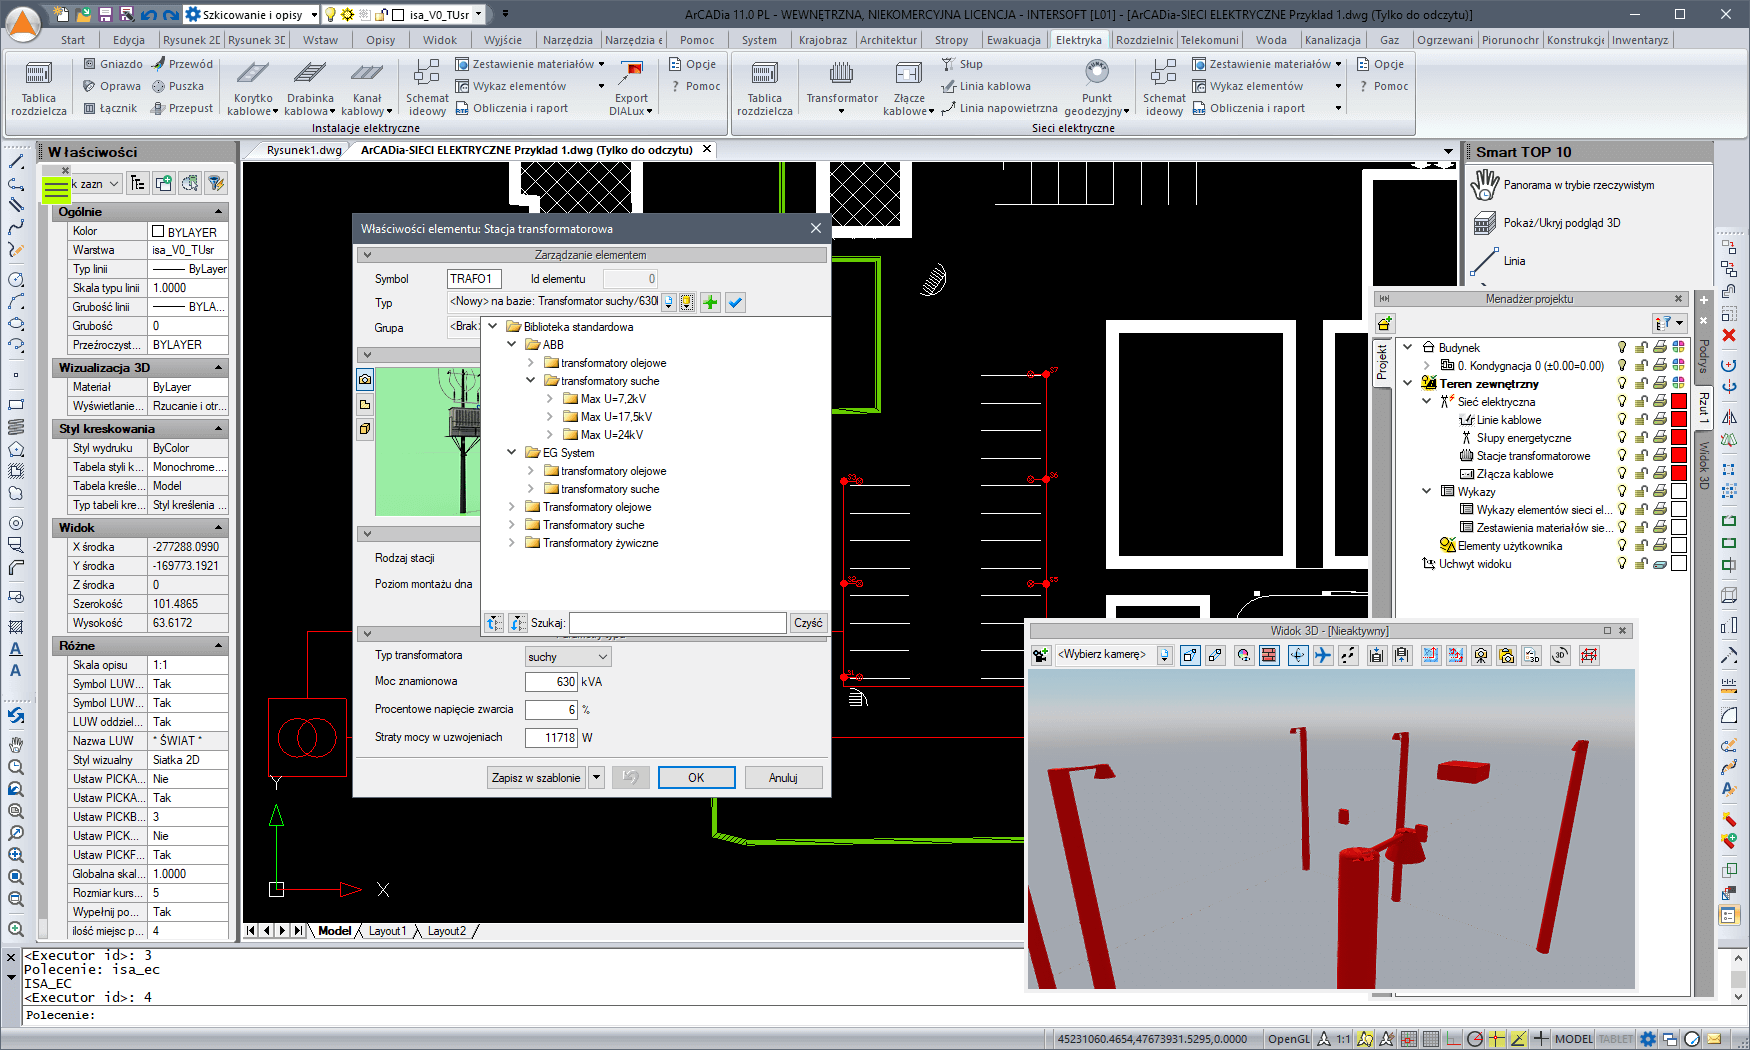Click red color swatch for Stacje transformatorowe
This screenshot has width=1750, height=1050.
click(x=1679, y=456)
